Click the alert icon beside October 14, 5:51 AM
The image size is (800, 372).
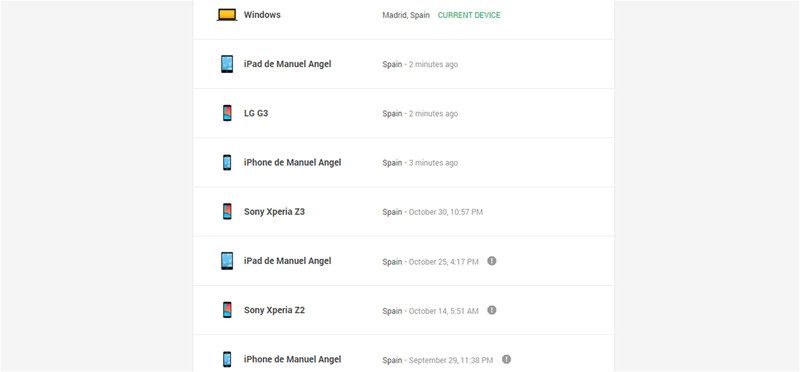pos(491,310)
